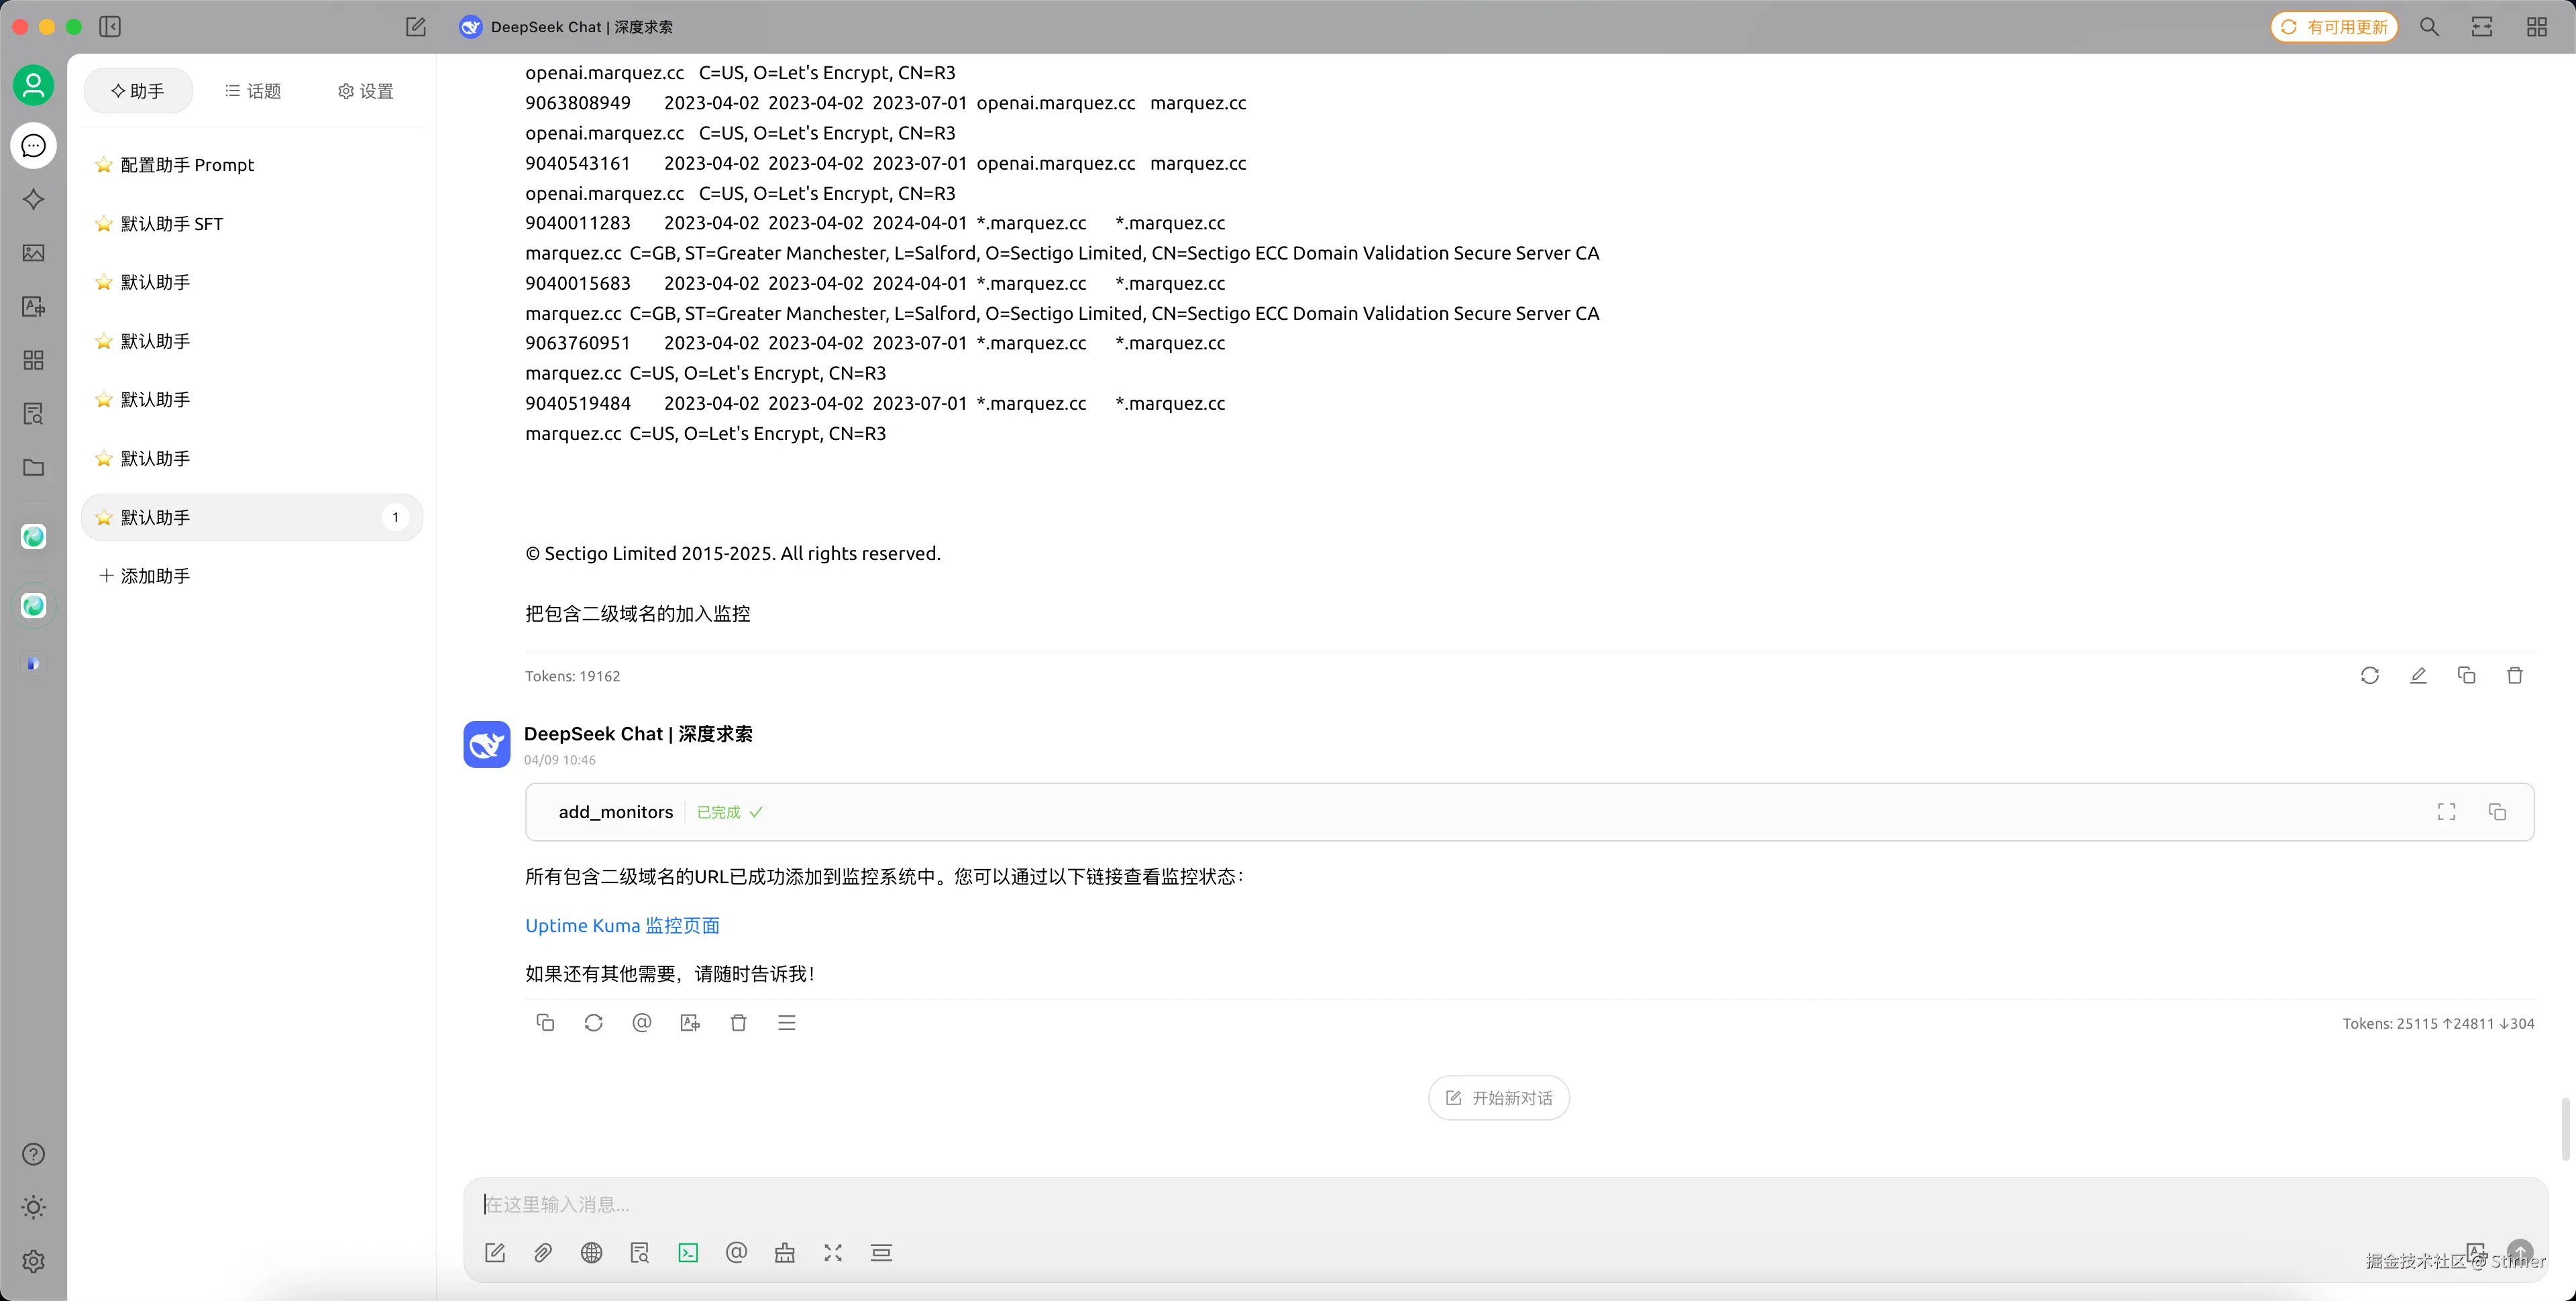Translate the assistant message
This screenshot has width=2576, height=1301.
click(690, 1023)
